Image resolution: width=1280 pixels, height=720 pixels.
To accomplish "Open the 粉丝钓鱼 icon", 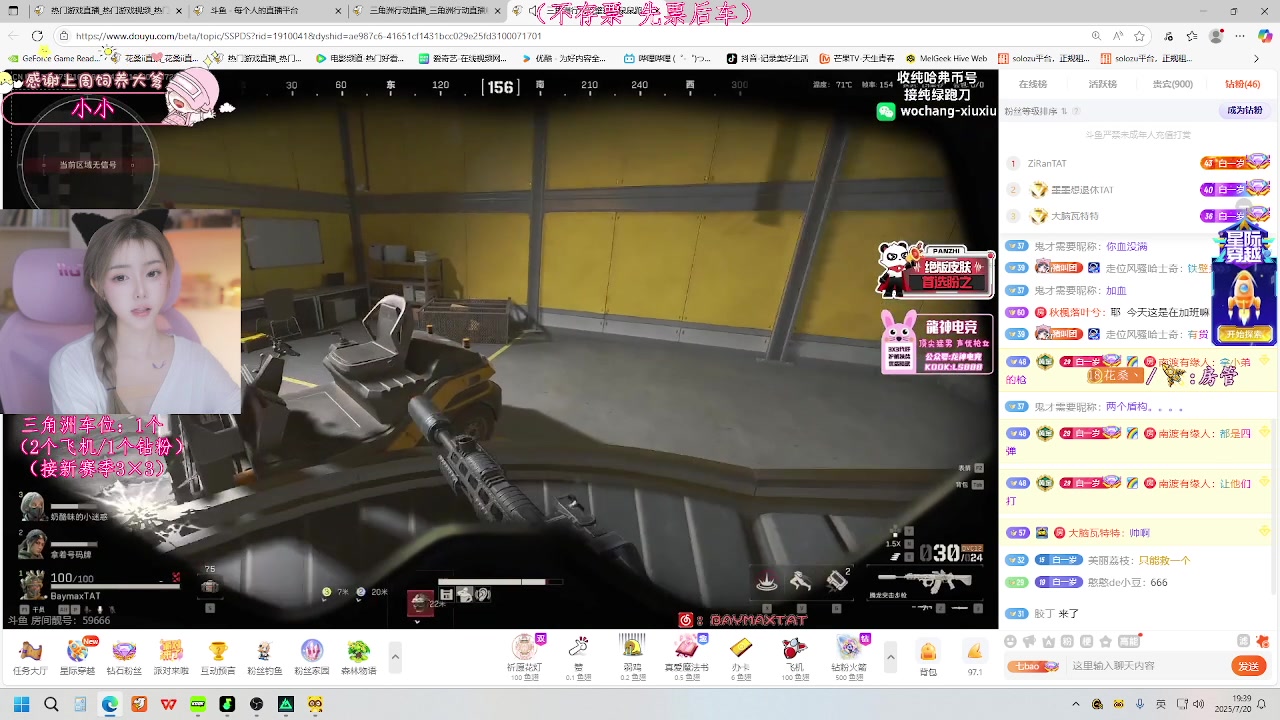I will [x=264, y=657].
